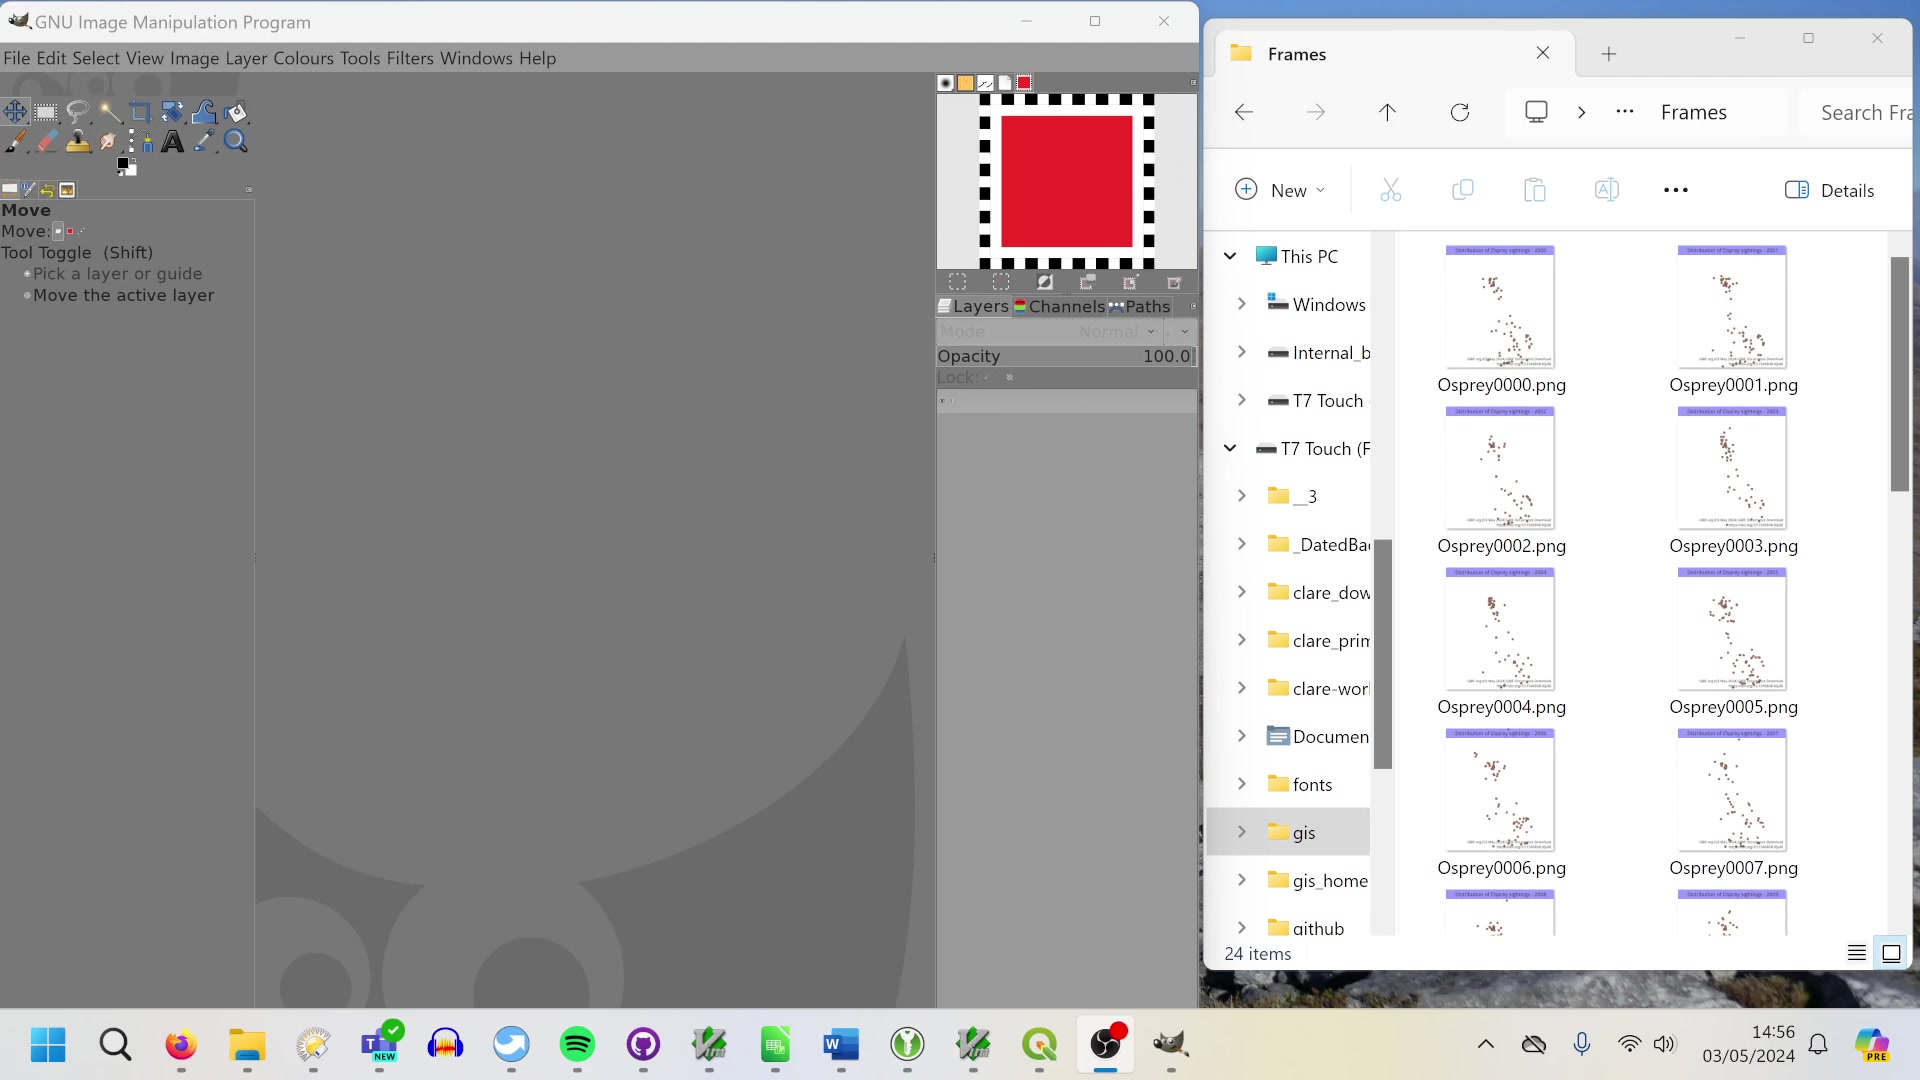Toggle details list view in Explorer
1920x1080 pixels.
pyautogui.click(x=1857, y=953)
